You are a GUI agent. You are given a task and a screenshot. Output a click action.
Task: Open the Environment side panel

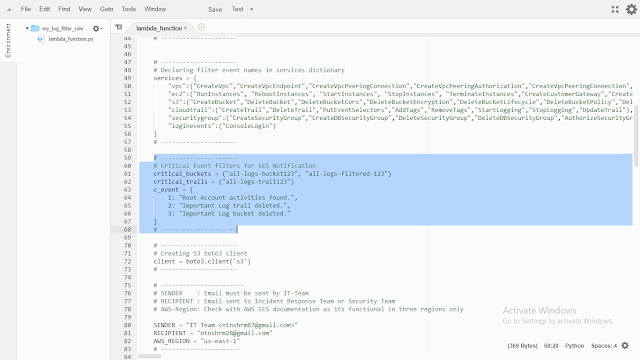point(8,40)
